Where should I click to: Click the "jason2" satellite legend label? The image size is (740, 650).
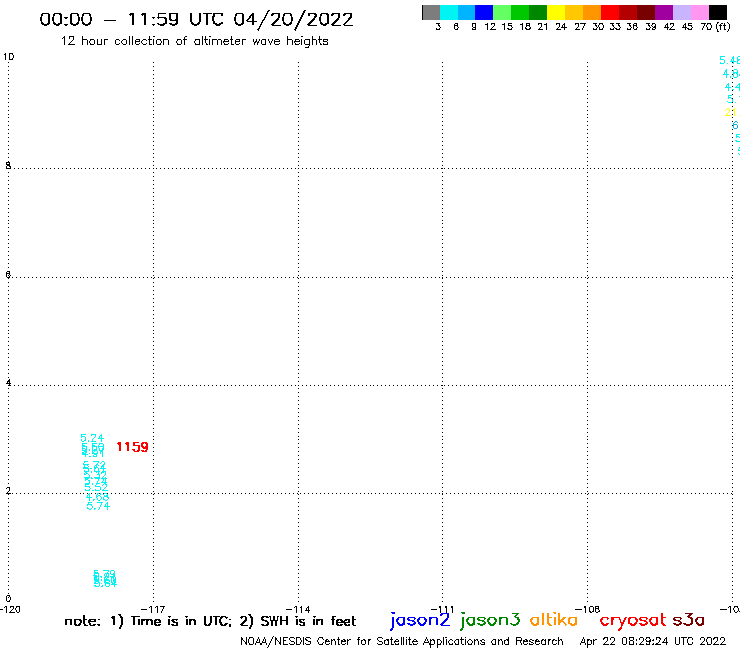(x=420, y=620)
